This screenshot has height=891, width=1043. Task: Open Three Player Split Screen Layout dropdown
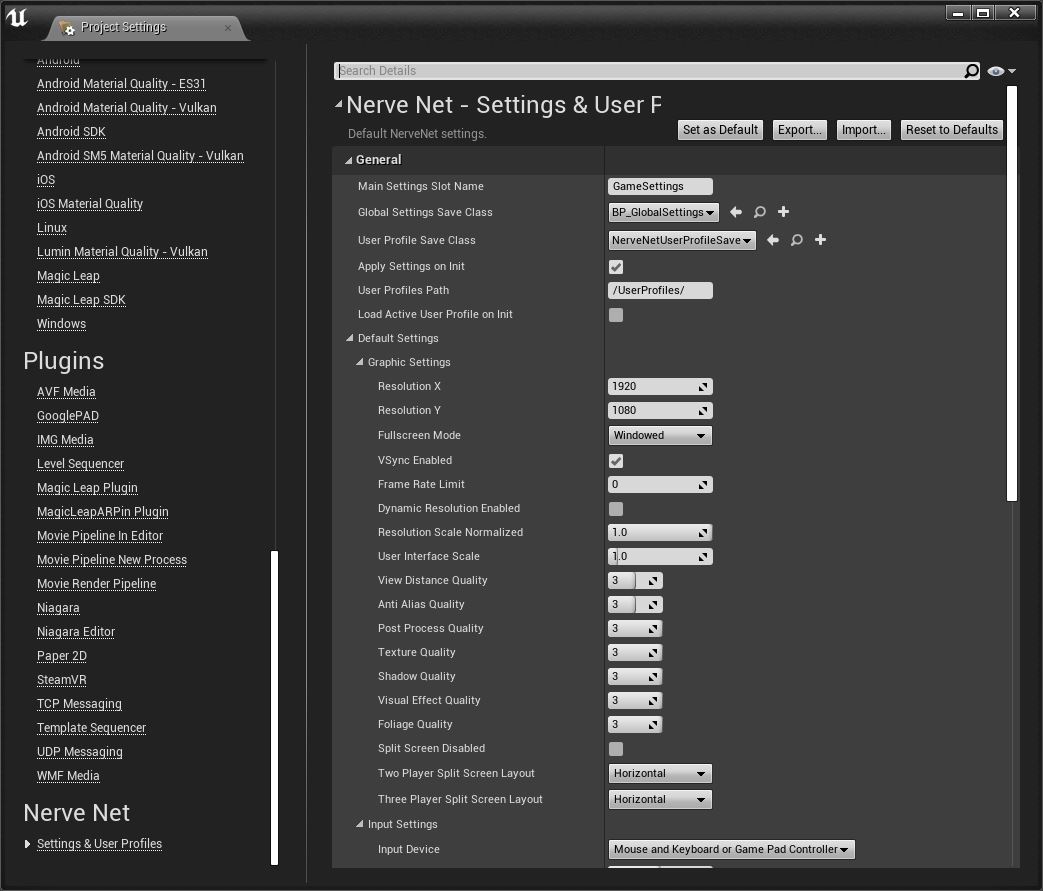click(x=660, y=799)
